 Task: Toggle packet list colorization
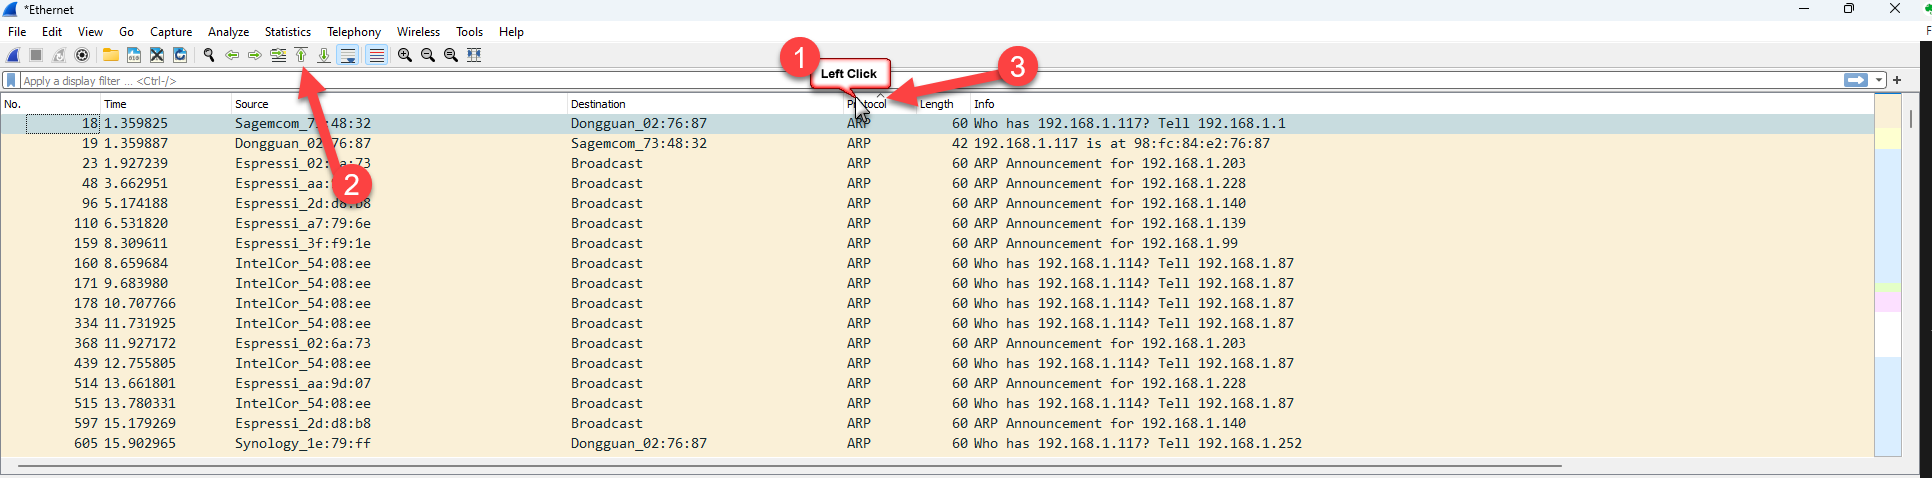tap(376, 55)
